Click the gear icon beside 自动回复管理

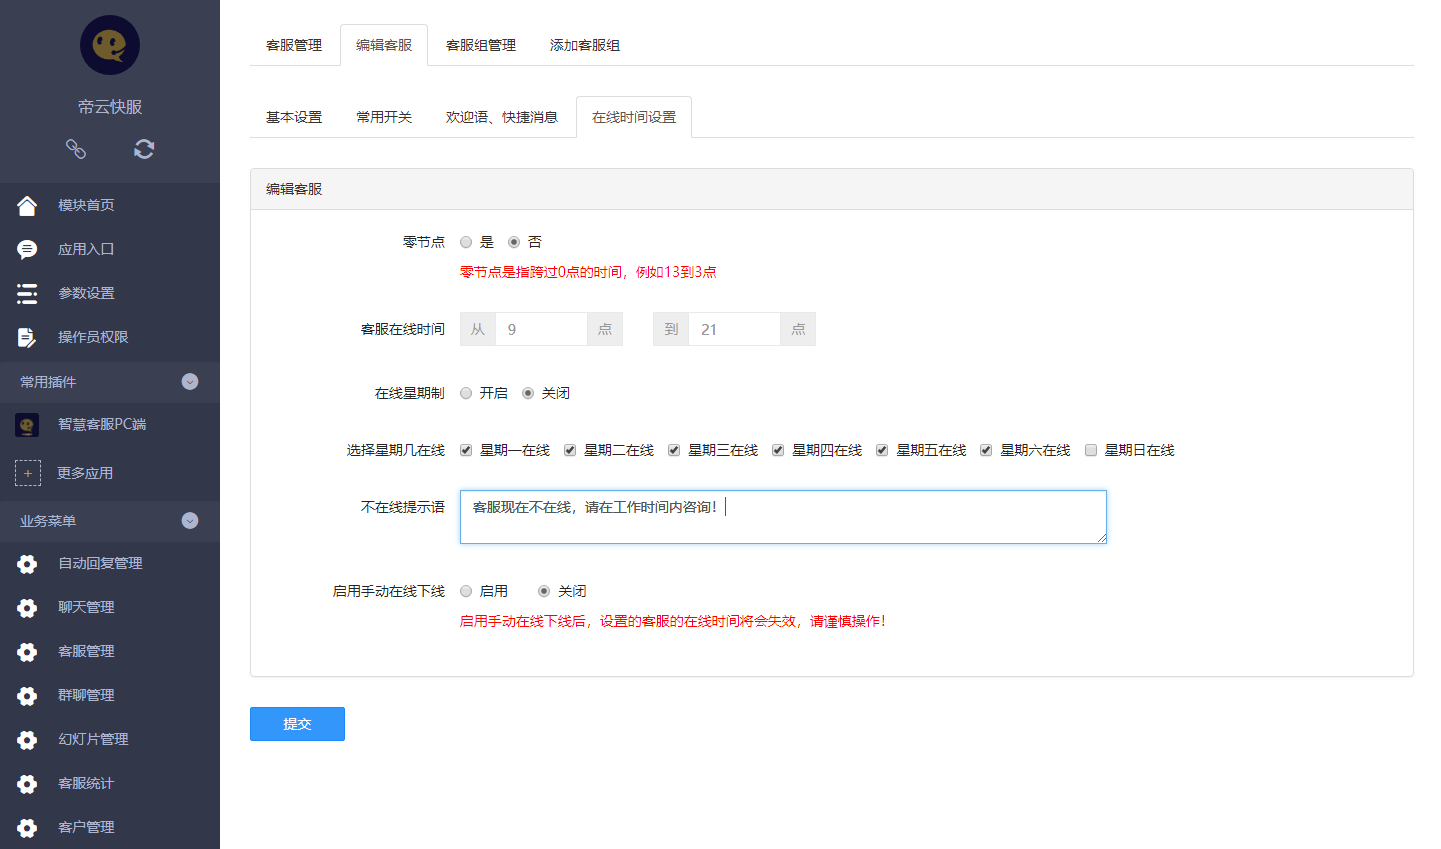coord(27,564)
